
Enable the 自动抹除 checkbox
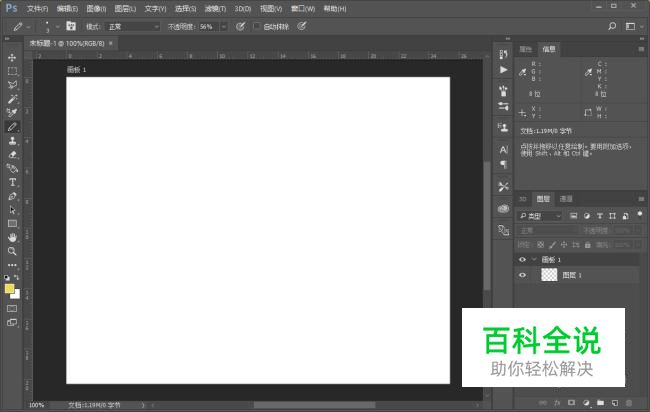click(256, 26)
